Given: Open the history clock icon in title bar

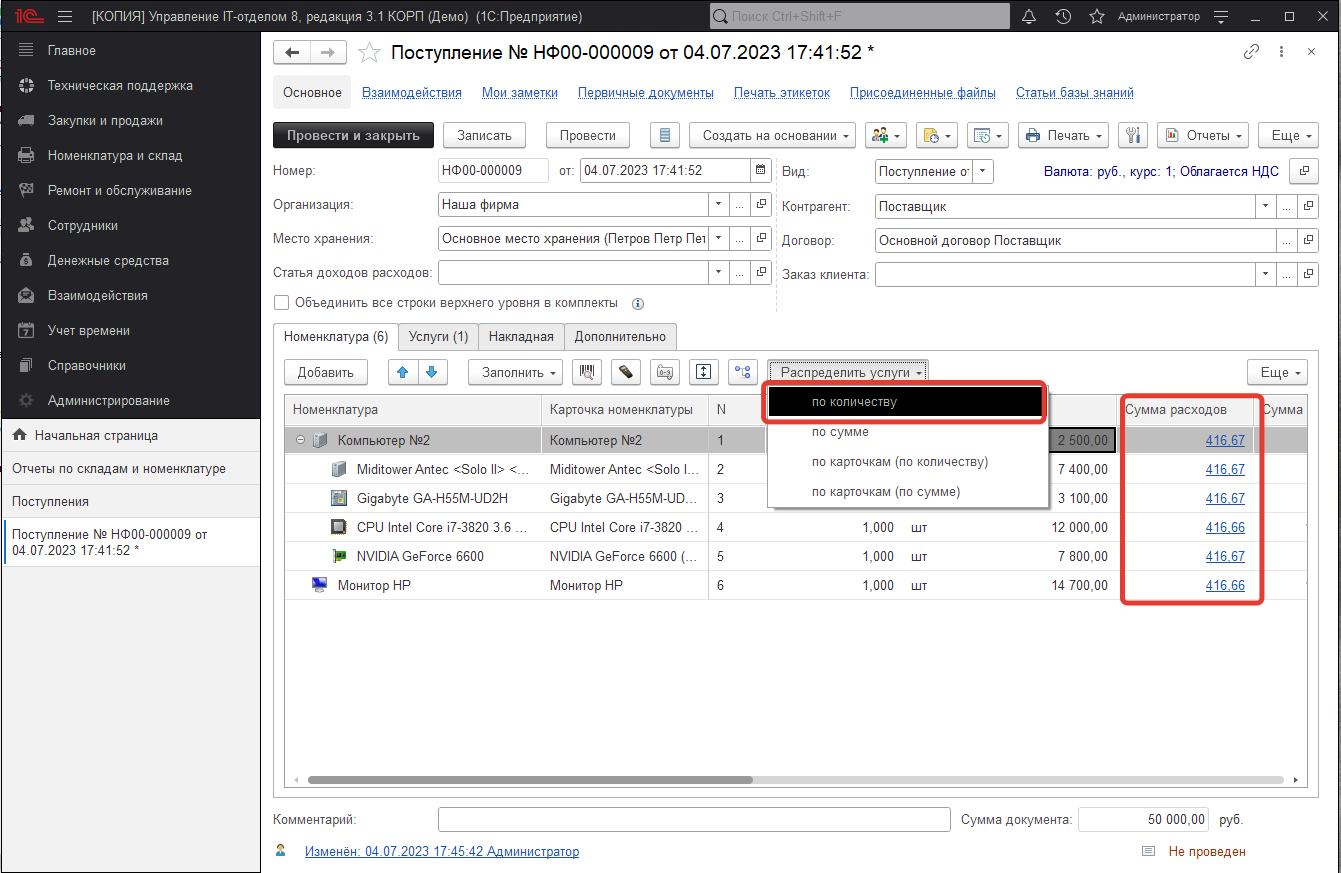Looking at the screenshot, I should (x=1063, y=17).
